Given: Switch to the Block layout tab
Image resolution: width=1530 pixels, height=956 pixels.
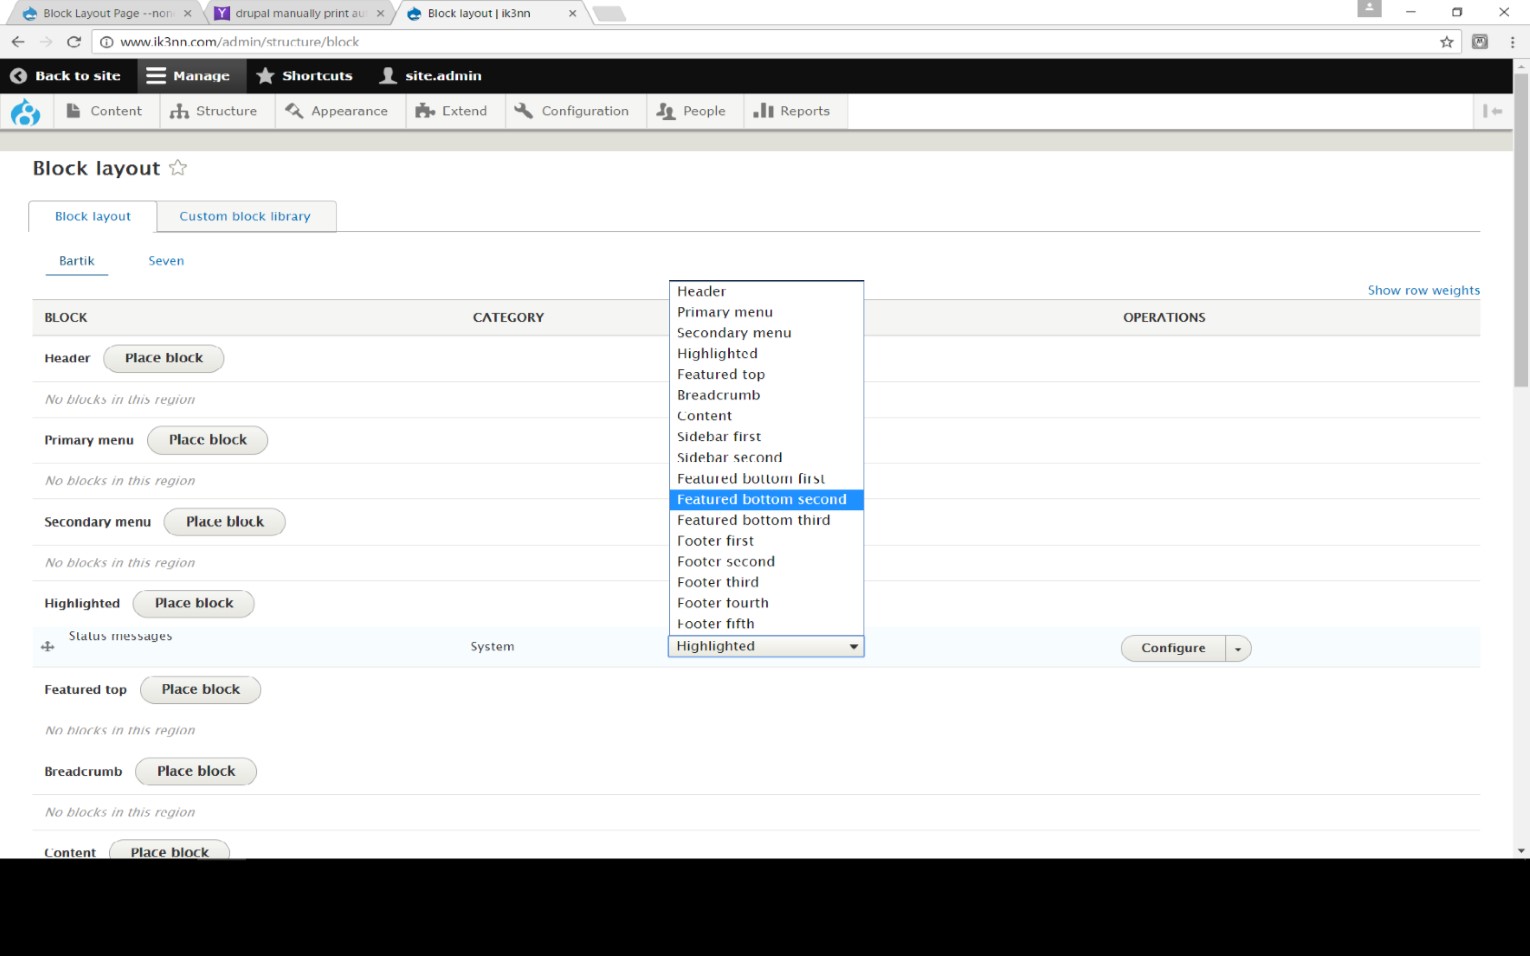Looking at the screenshot, I should point(93,216).
